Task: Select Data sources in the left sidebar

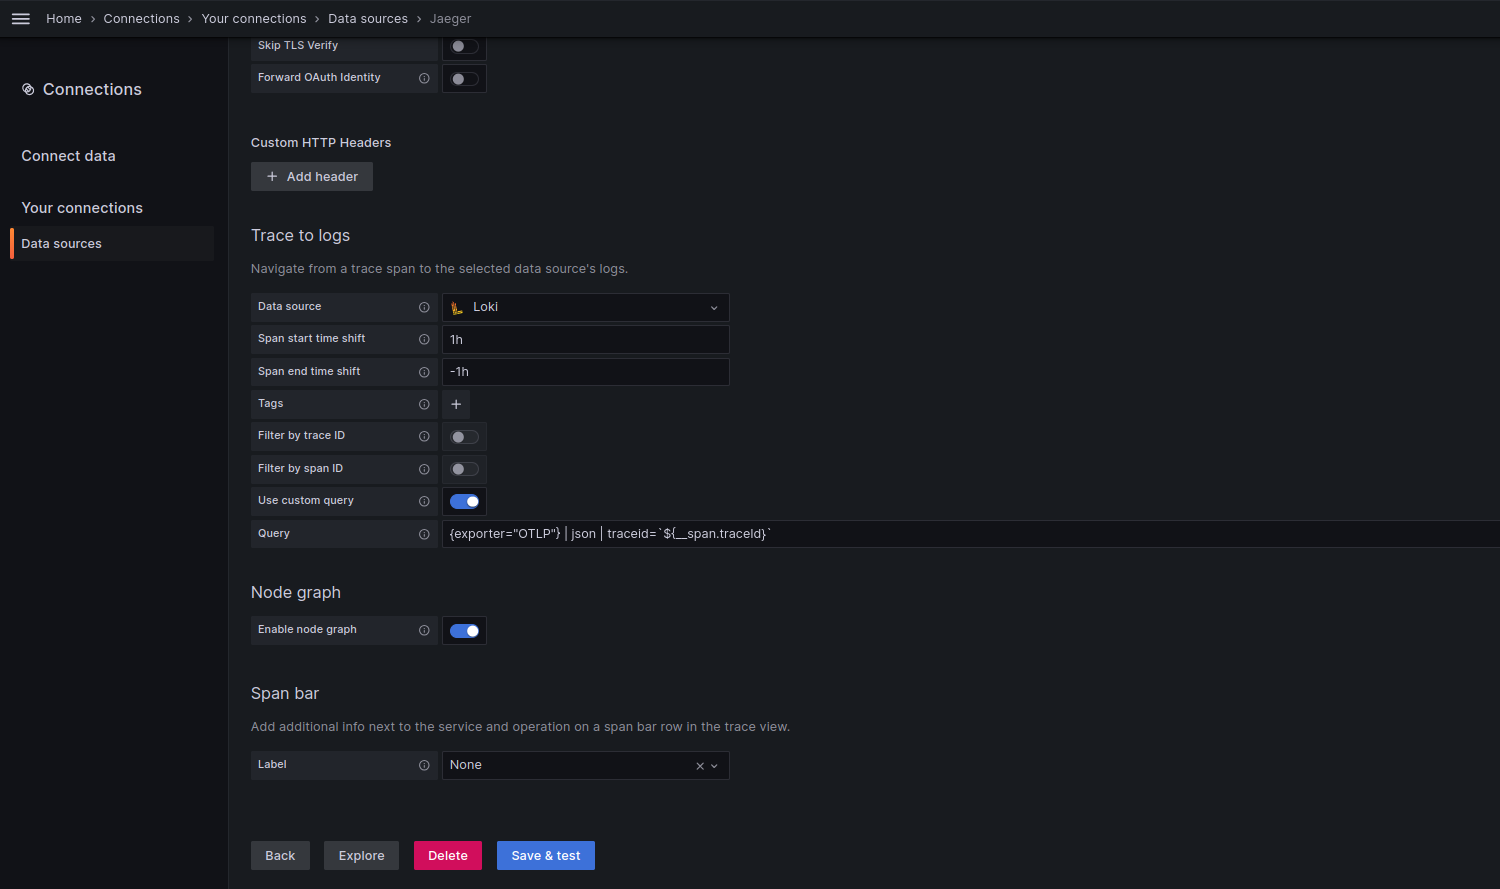Action: coord(61,243)
